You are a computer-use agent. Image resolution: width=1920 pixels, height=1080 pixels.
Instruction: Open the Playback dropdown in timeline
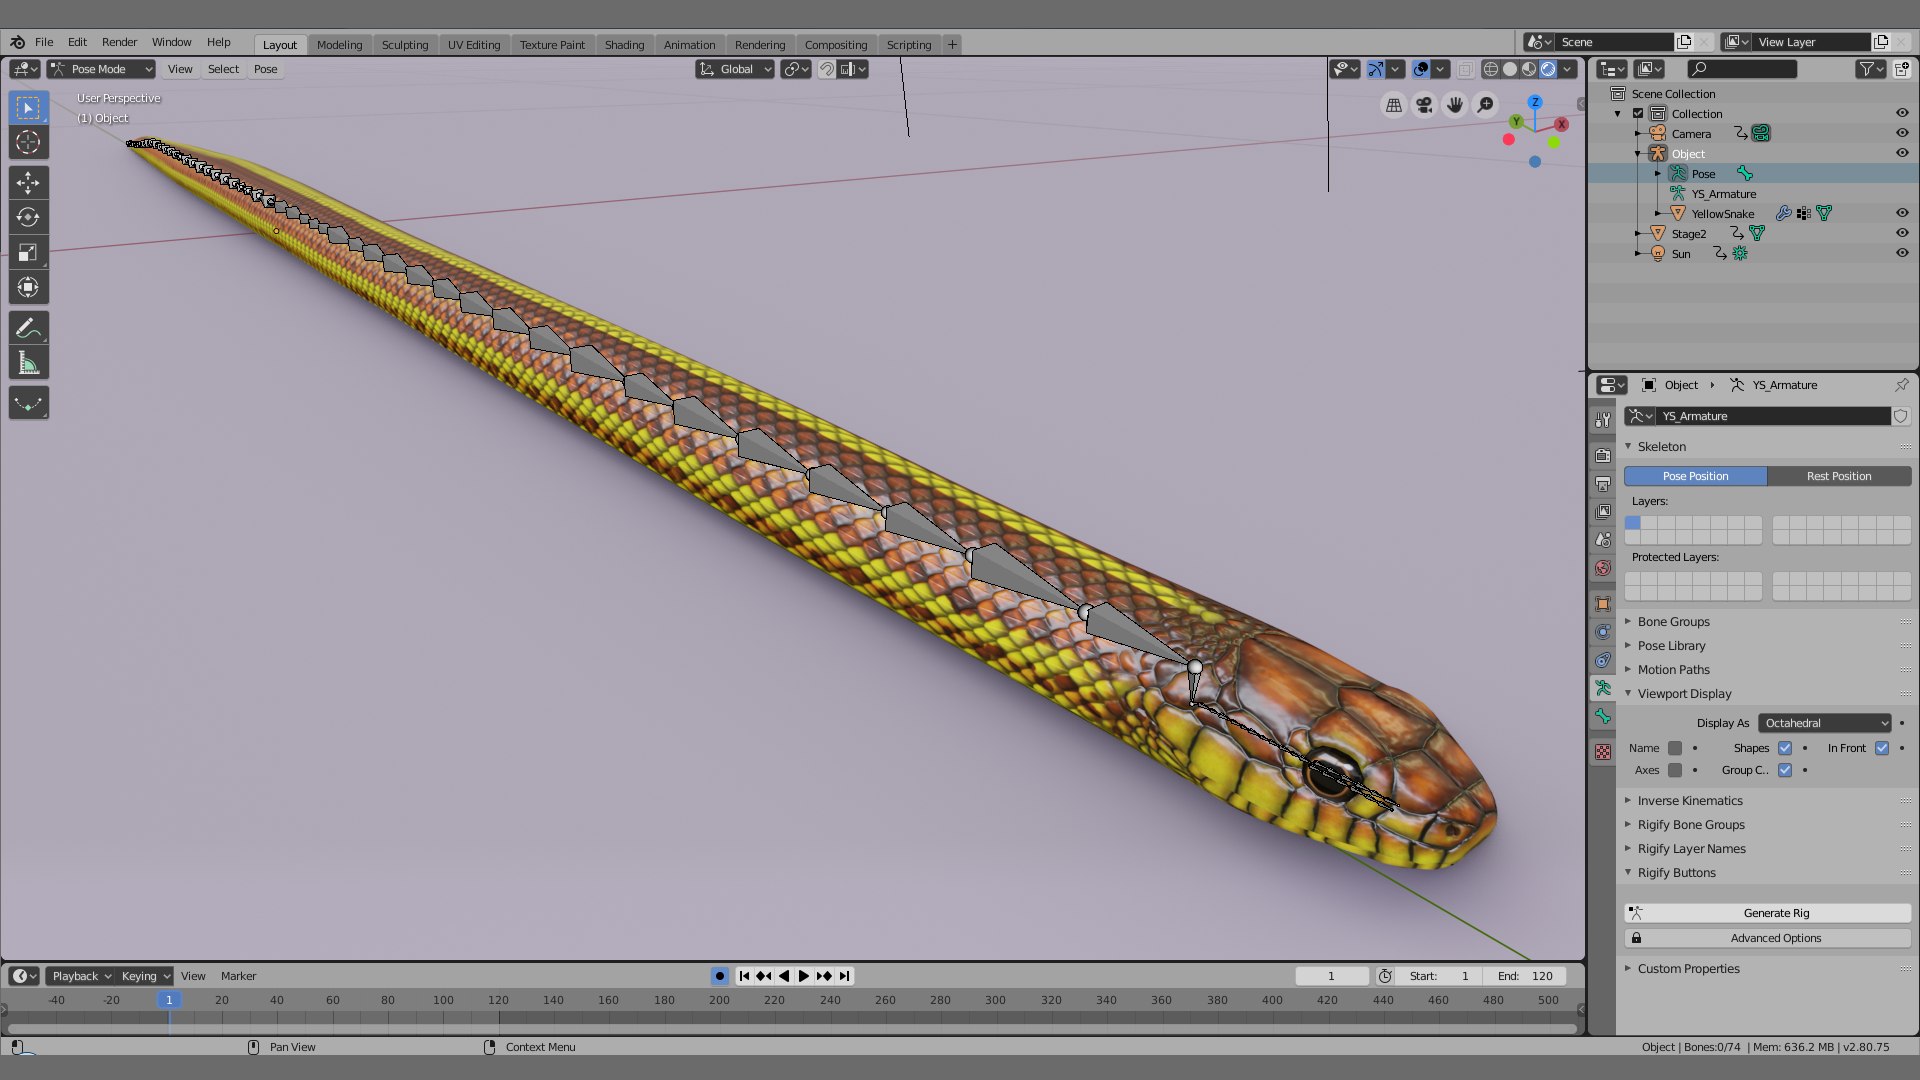coord(80,976)
